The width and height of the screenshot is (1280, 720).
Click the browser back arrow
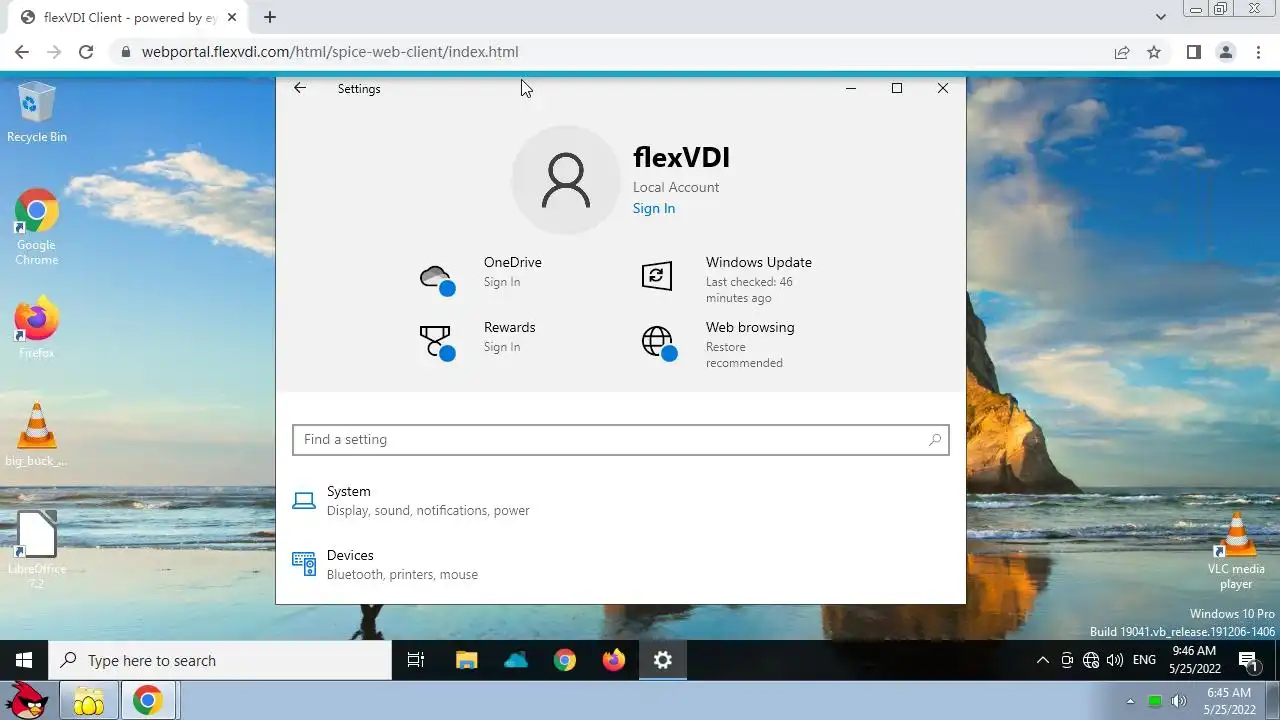coord(22,52)
